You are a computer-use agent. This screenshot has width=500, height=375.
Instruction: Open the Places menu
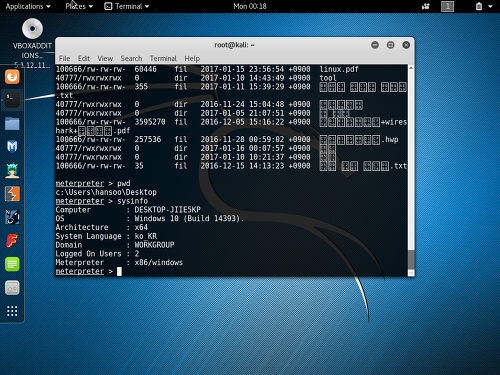[79, 6]
